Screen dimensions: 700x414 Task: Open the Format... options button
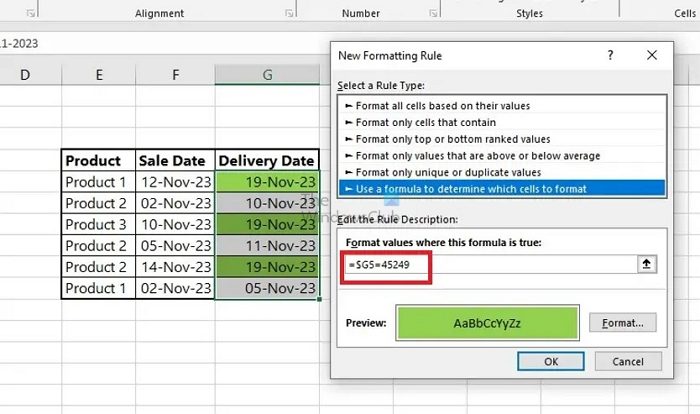(x=623, y=323)
